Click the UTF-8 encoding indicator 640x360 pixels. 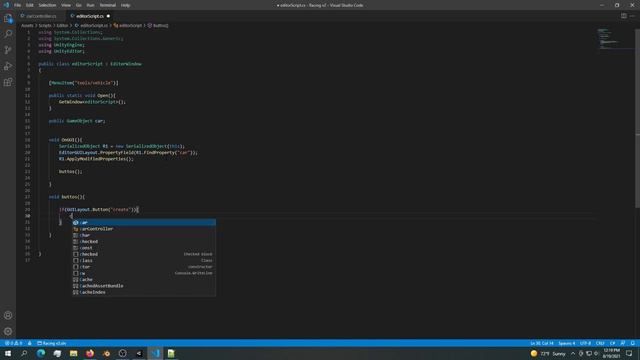585,343
